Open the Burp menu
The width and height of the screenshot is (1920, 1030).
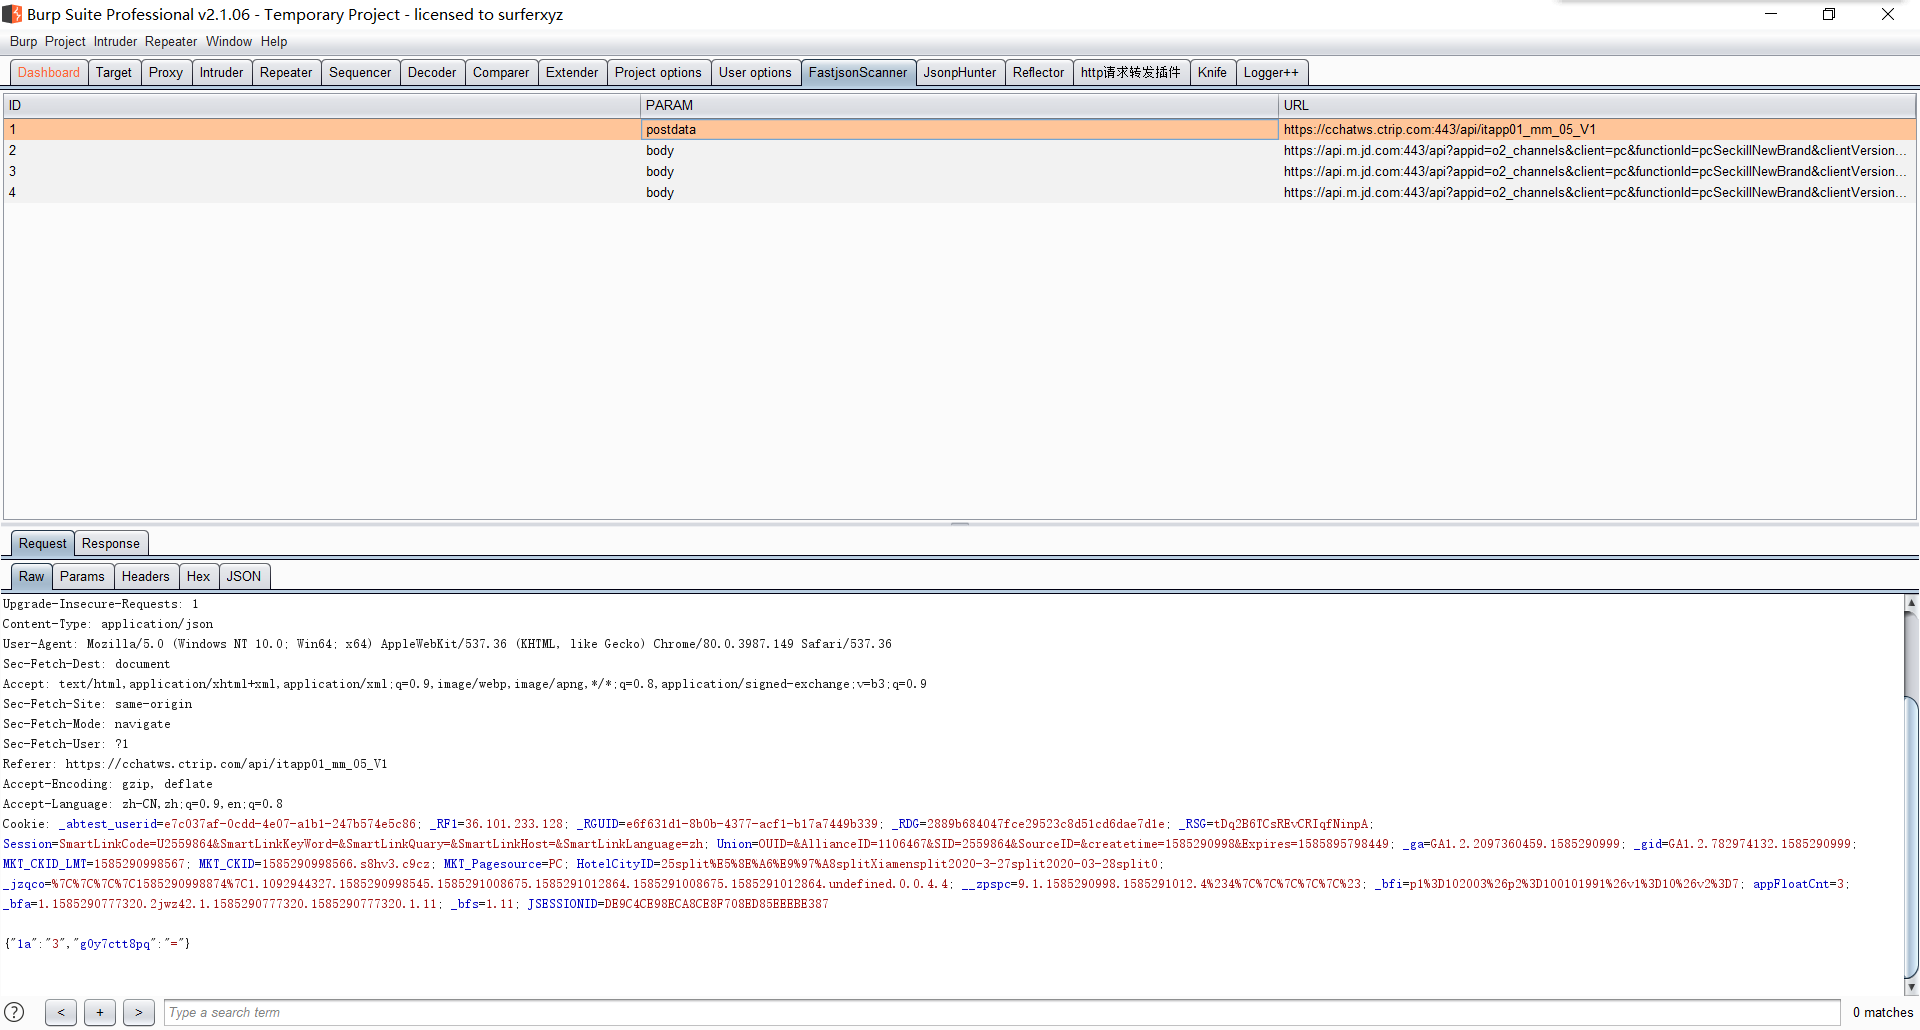pyautogui.click(x=23, y=41)
